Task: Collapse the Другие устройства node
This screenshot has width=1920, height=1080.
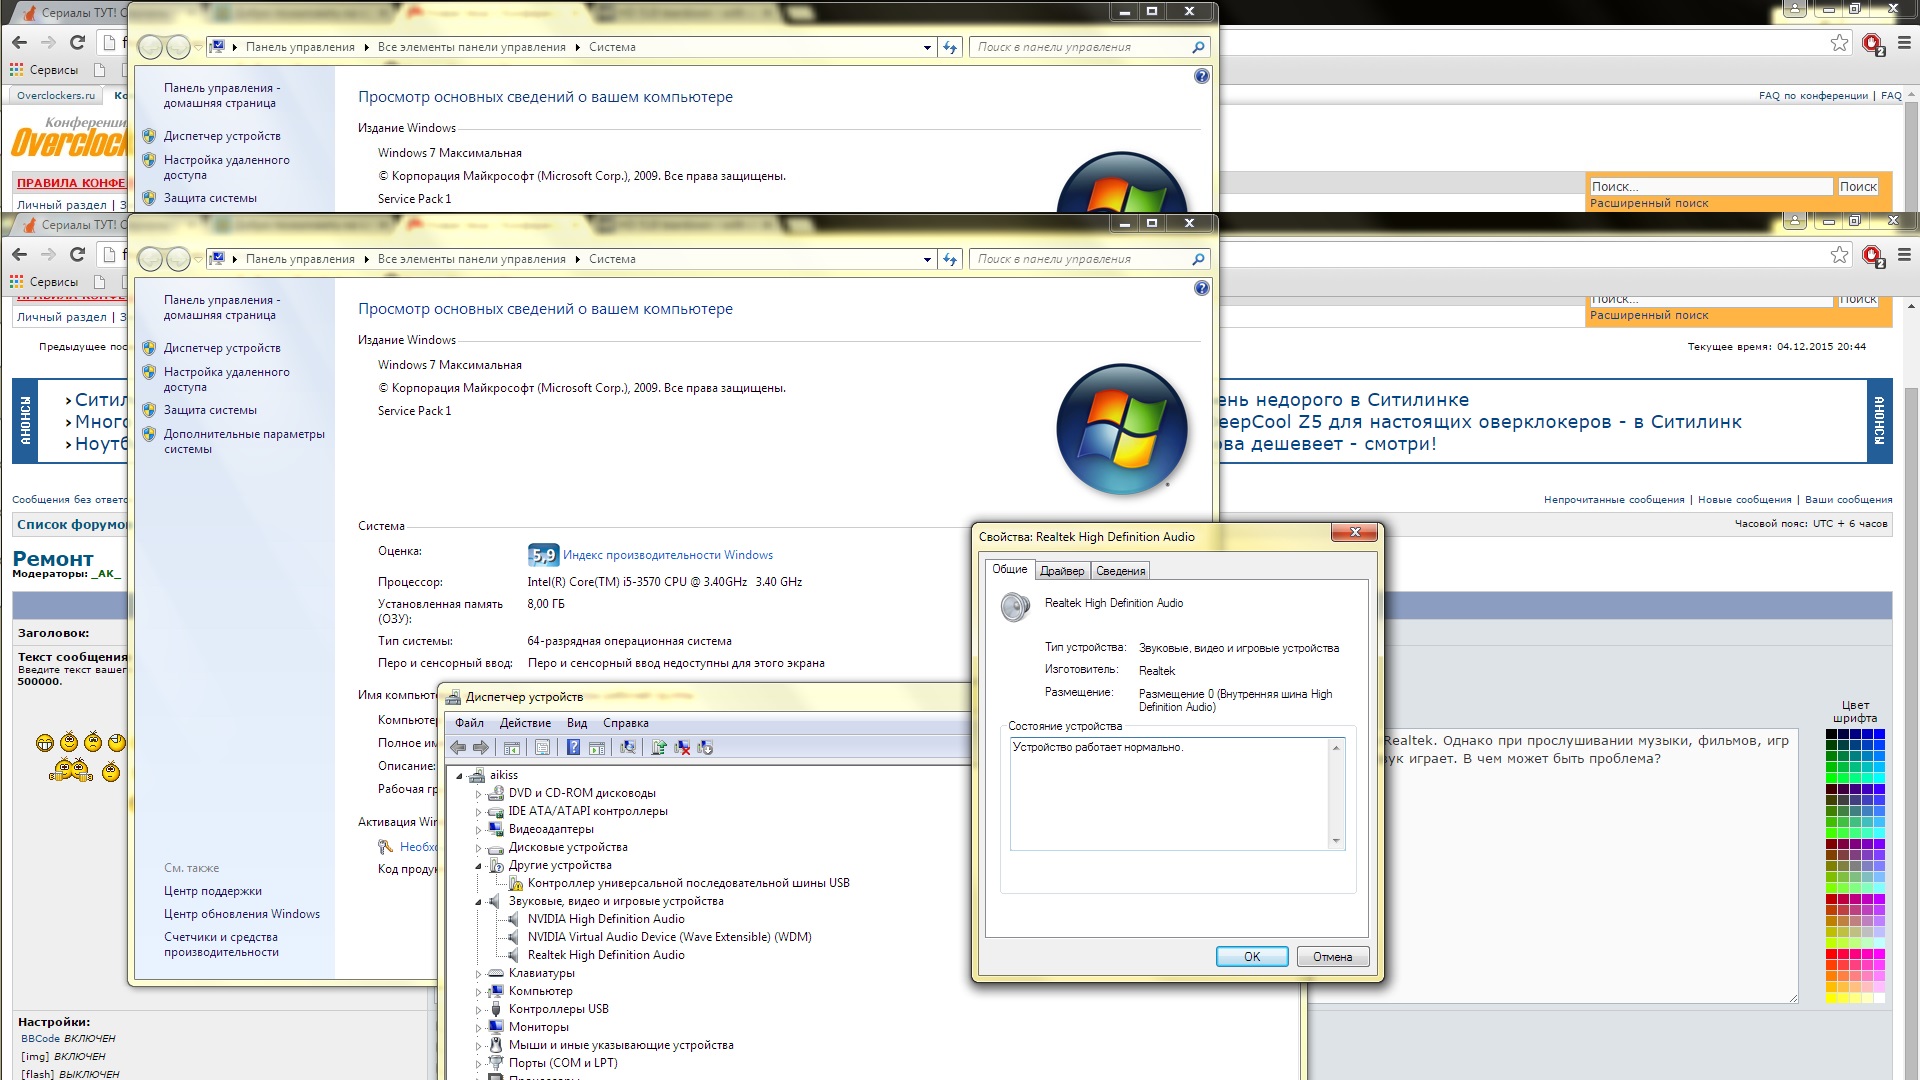Action: pos(478,866)
